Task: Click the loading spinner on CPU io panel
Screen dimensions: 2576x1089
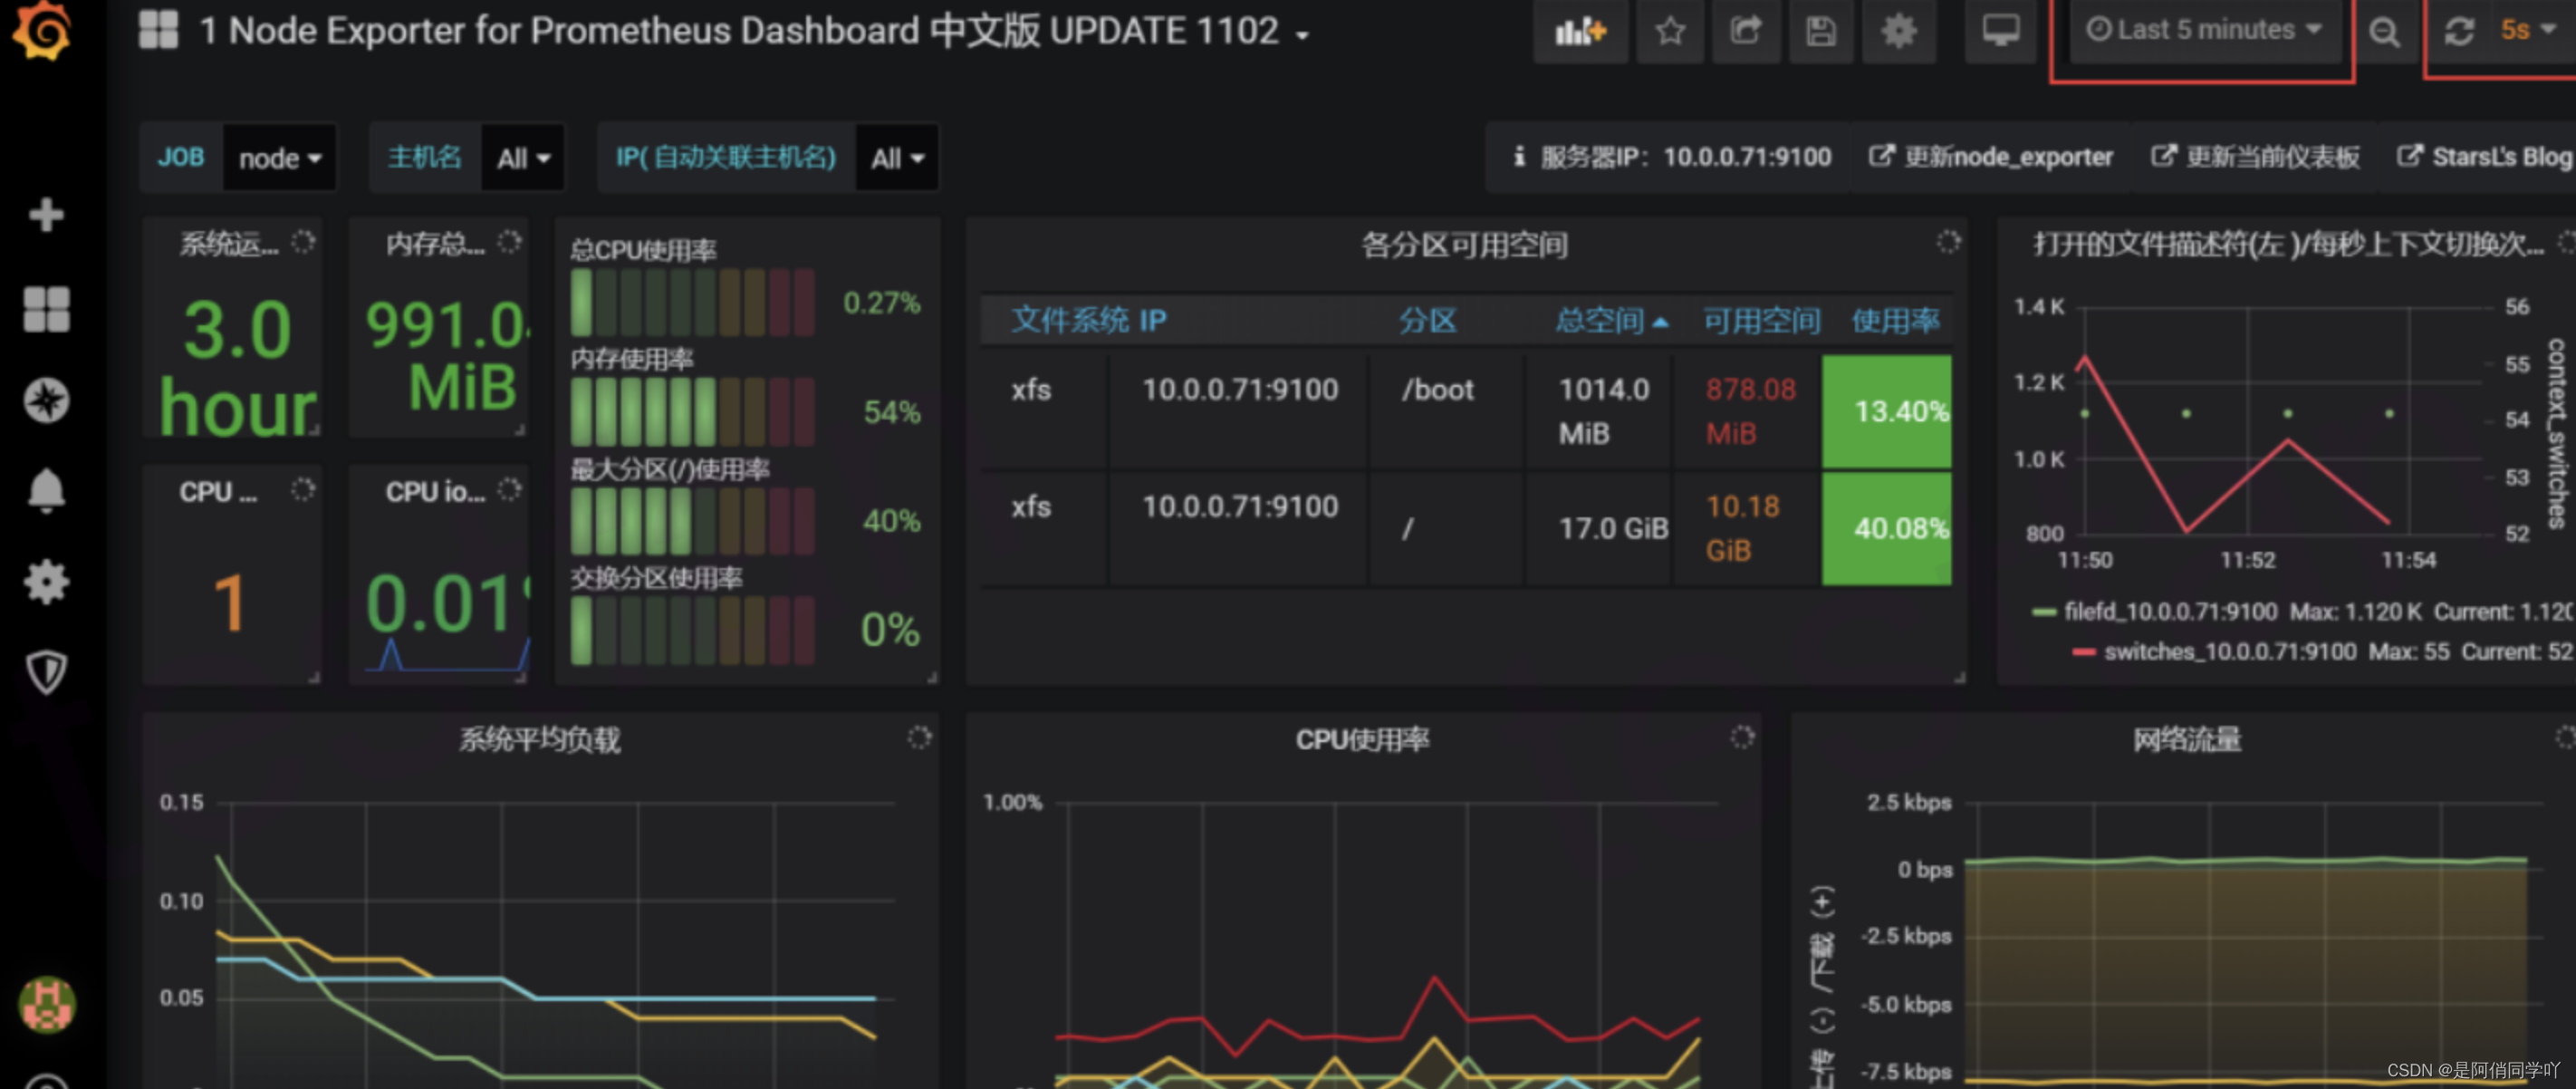Action: (x=510, y=490)
